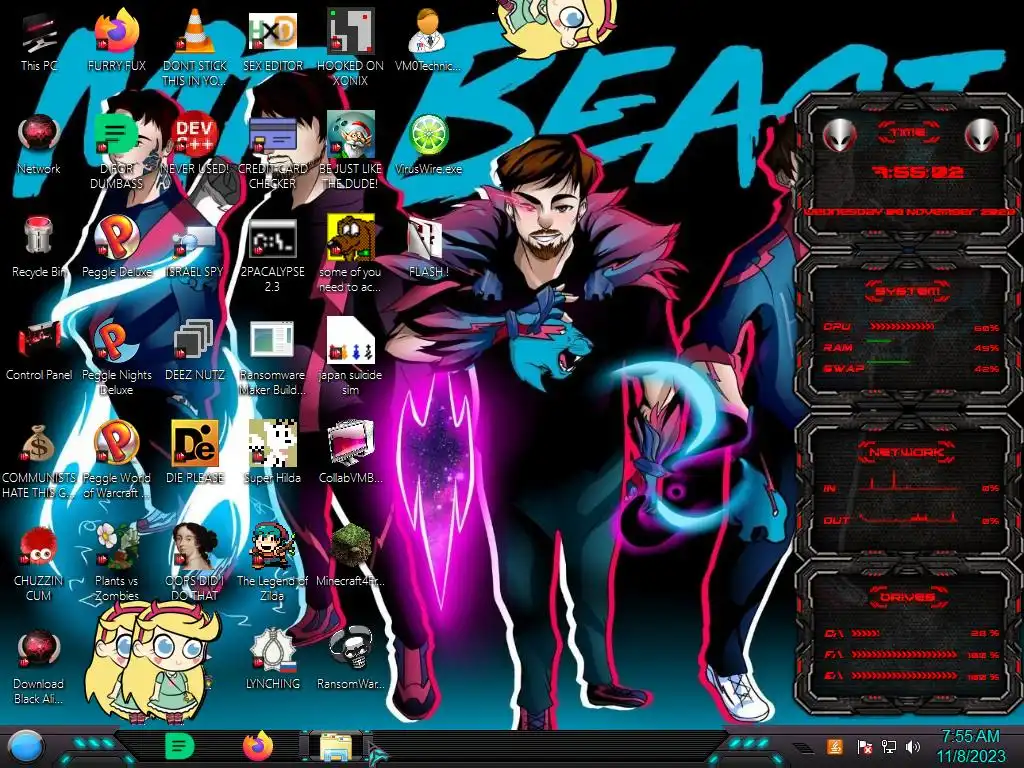Open green notes app in taskbar
The height and width of the screenshot is (768, 1024).
pyautogui.click(x=180, y=746)
